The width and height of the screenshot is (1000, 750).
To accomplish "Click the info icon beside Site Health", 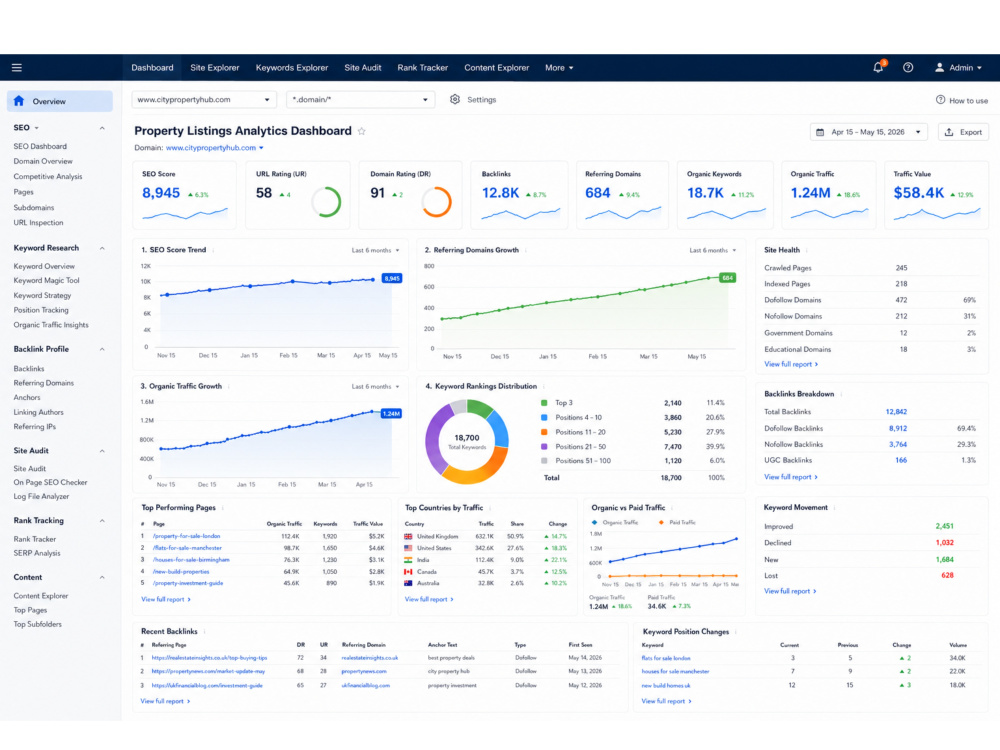I will pyautogui.click(x=807, y=250).
